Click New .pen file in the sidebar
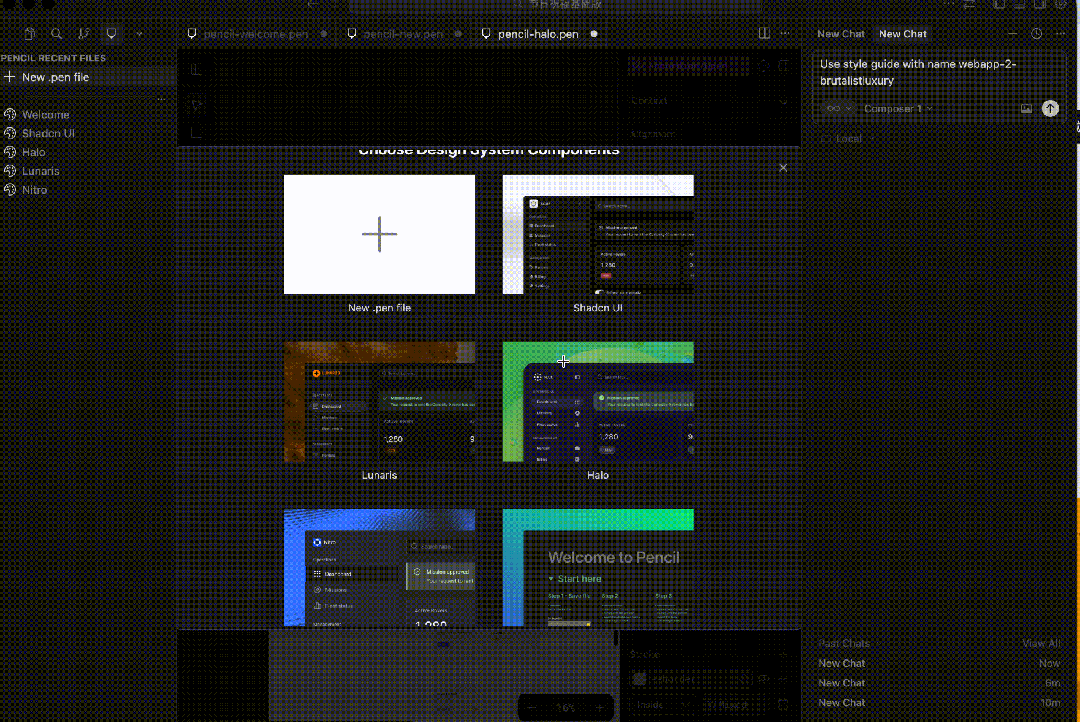The image size is (1080, 722). tap(55, 77)
